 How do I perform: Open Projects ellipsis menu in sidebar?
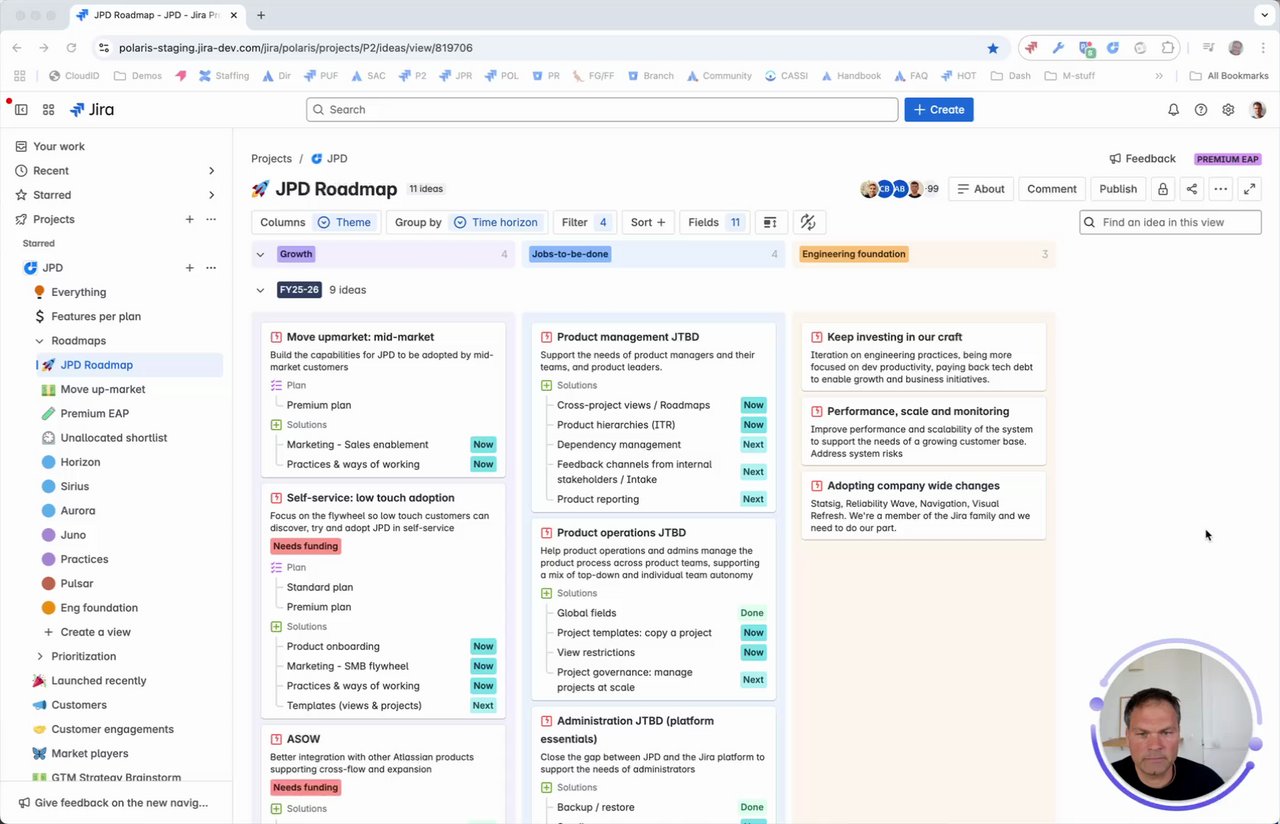tap(211, 219)
